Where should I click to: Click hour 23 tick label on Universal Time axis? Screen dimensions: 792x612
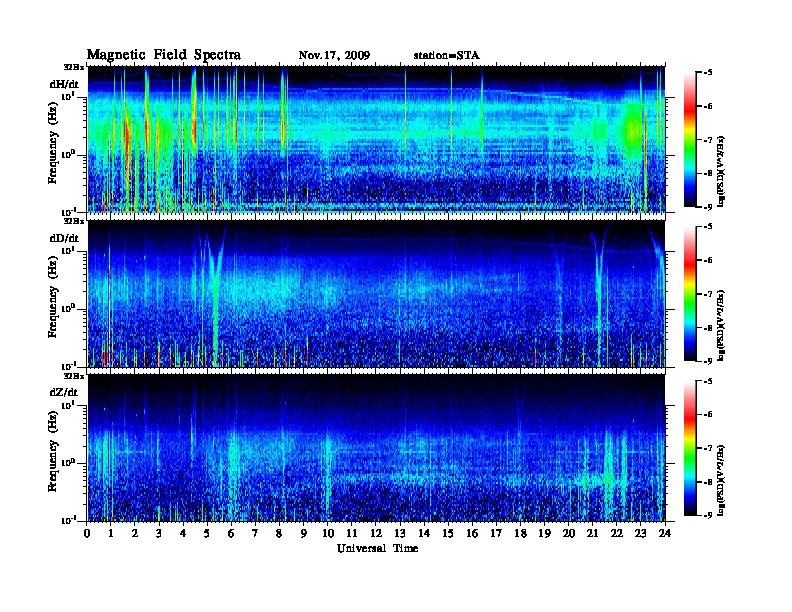coord(640,534)
